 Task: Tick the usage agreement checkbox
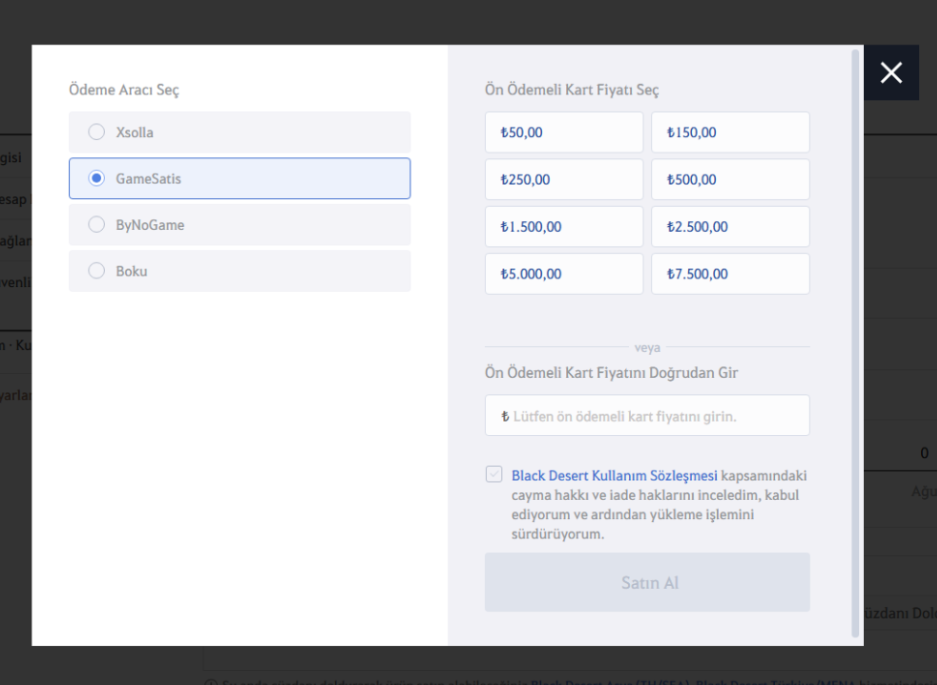coord(494,474)
